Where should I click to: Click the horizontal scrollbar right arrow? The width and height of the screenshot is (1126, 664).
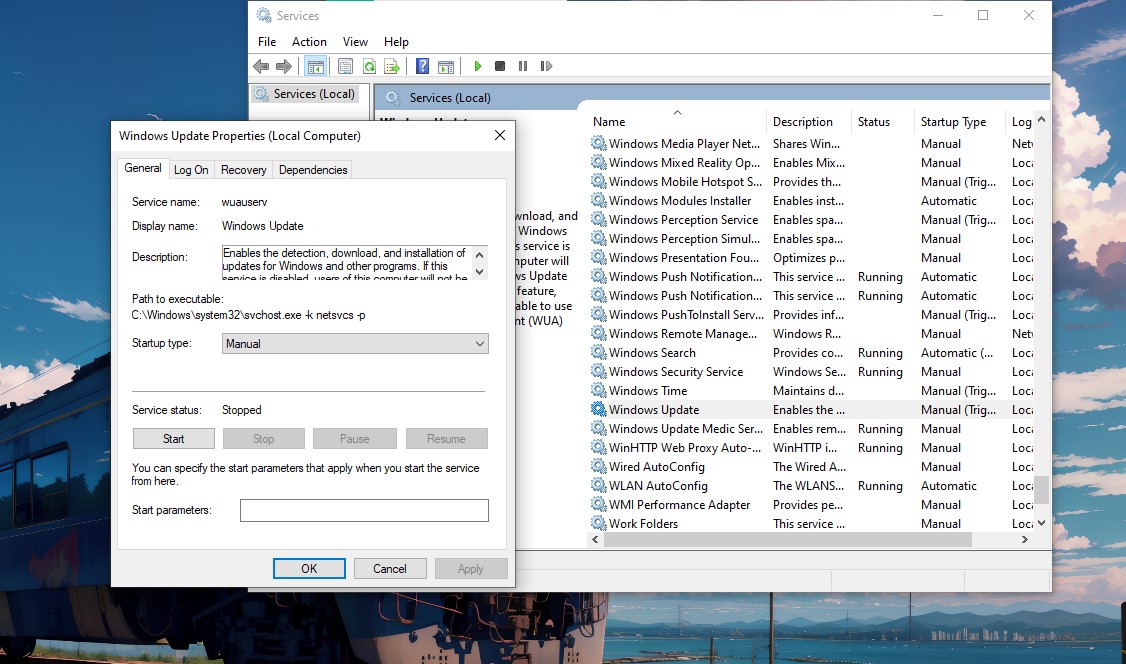(x=1025, y=539)
